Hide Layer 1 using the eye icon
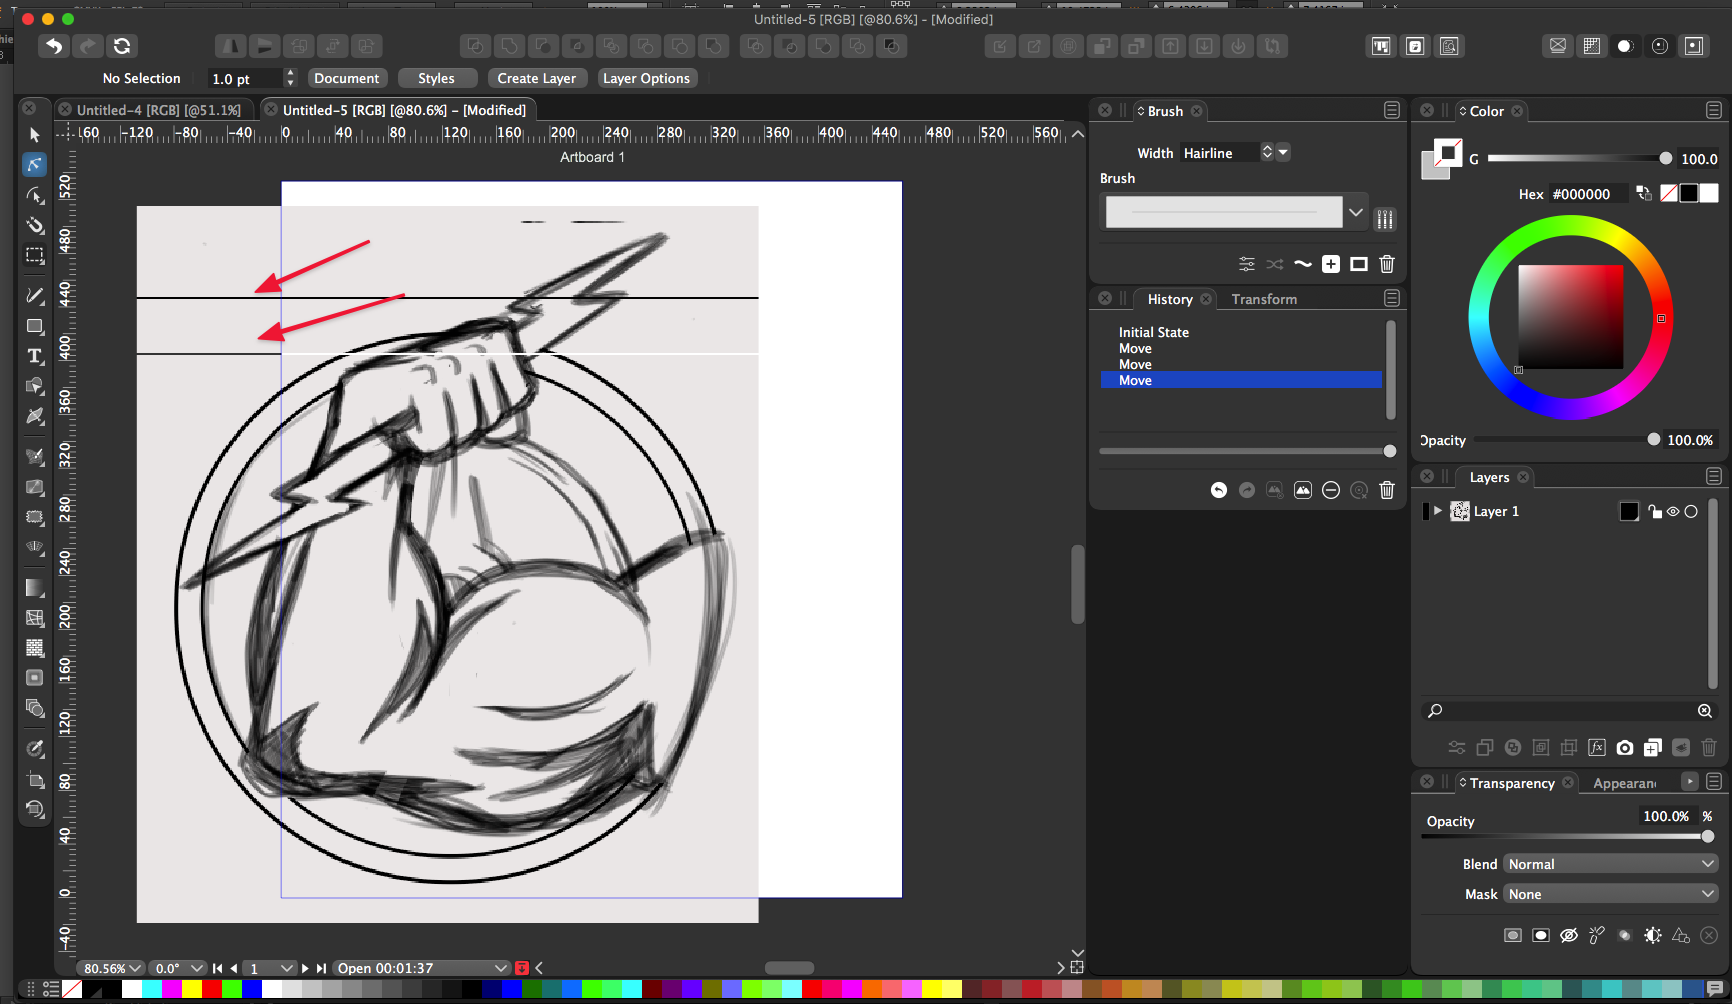 click(1673, 512)
